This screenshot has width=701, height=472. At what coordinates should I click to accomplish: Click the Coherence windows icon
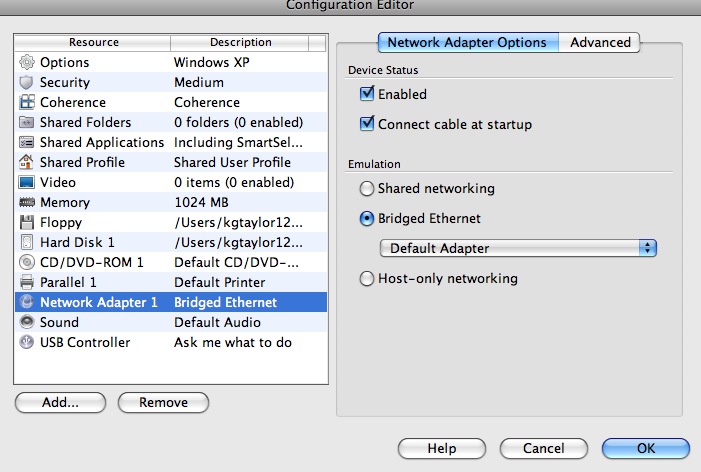pyautogui.click(x=27, y=102)
